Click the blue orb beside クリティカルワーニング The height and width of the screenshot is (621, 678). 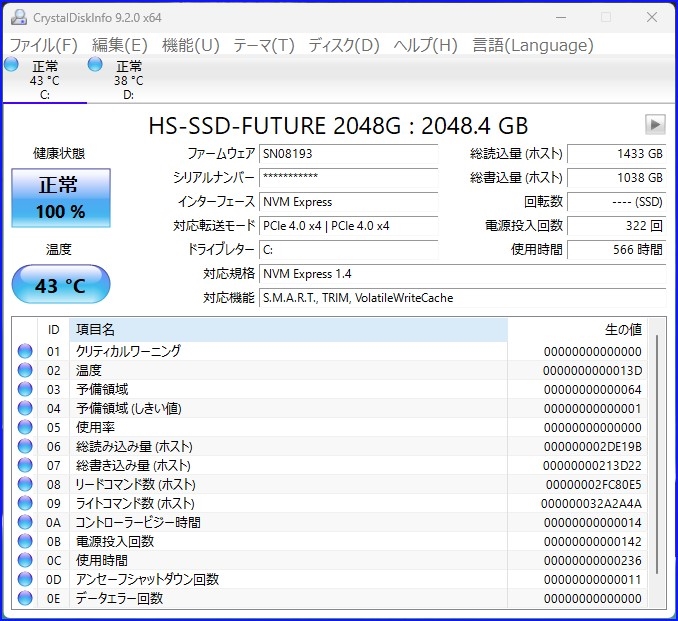pos(25,351)
